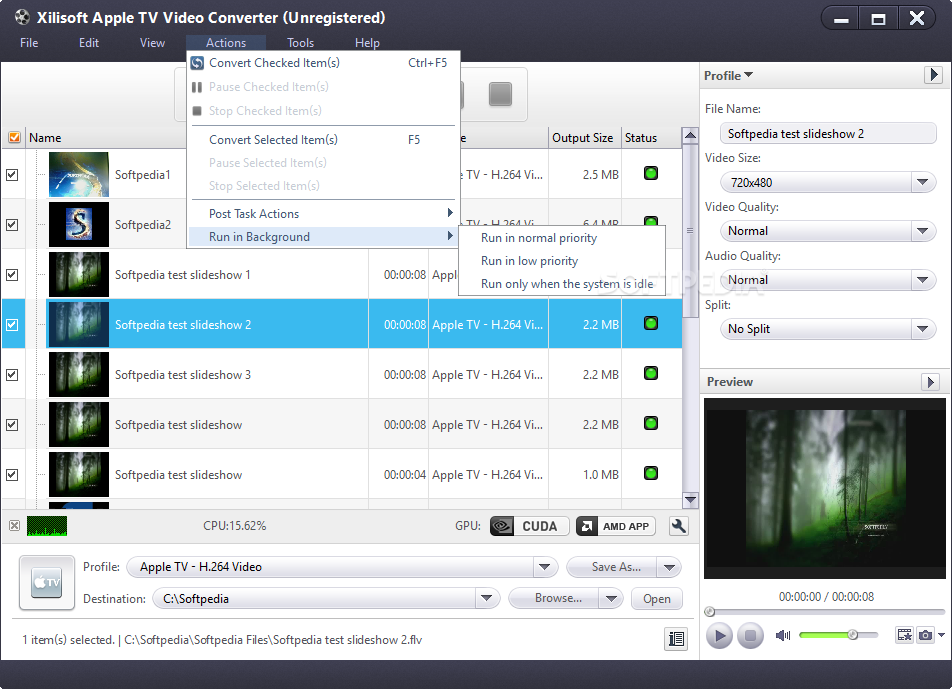Image resolution: width=952 pixels, height=689 pixels.
Task: Stop the preview playback
Action: pyautogui.click(x=750, y=636)
